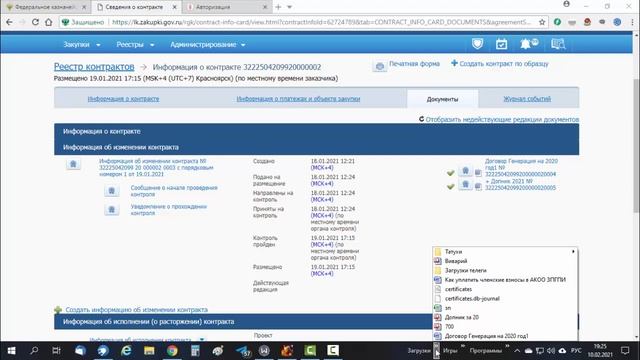The height and width of the screenshot is (360, 640).
Task: Click the plus icon before Создать контракт по образцу
Action: 454,63
